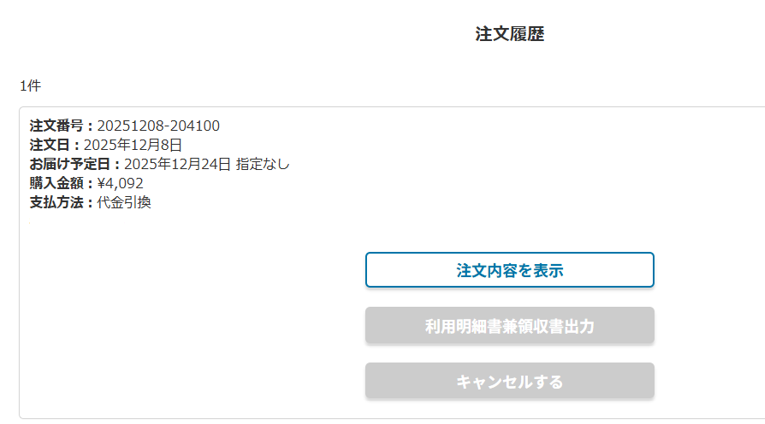This screenshot has height=424, width=765.
Task: Select the order date 2025年12月8日
Action: [133, 145]
